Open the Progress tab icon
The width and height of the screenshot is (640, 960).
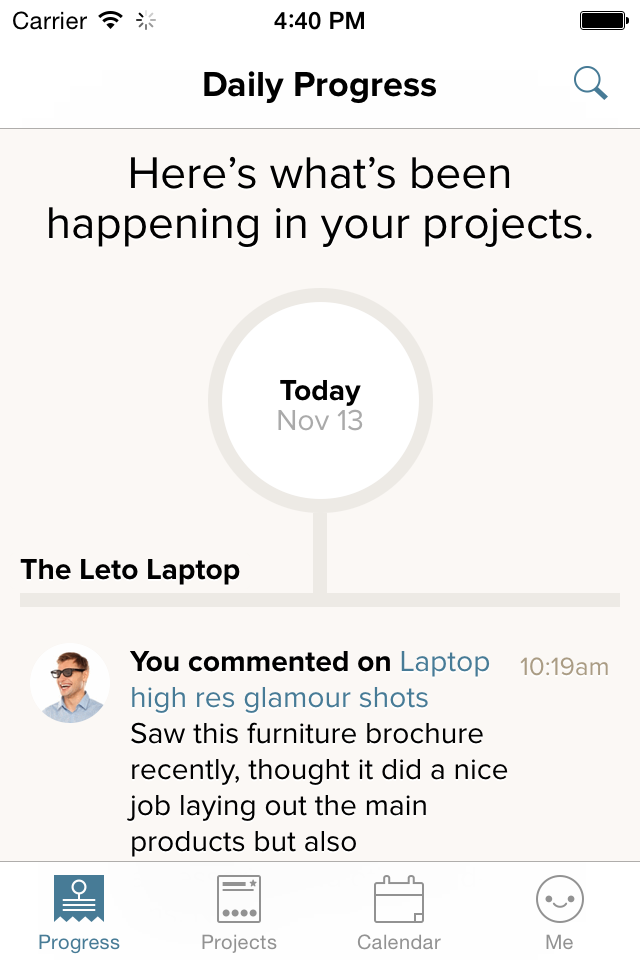point(79,899)
